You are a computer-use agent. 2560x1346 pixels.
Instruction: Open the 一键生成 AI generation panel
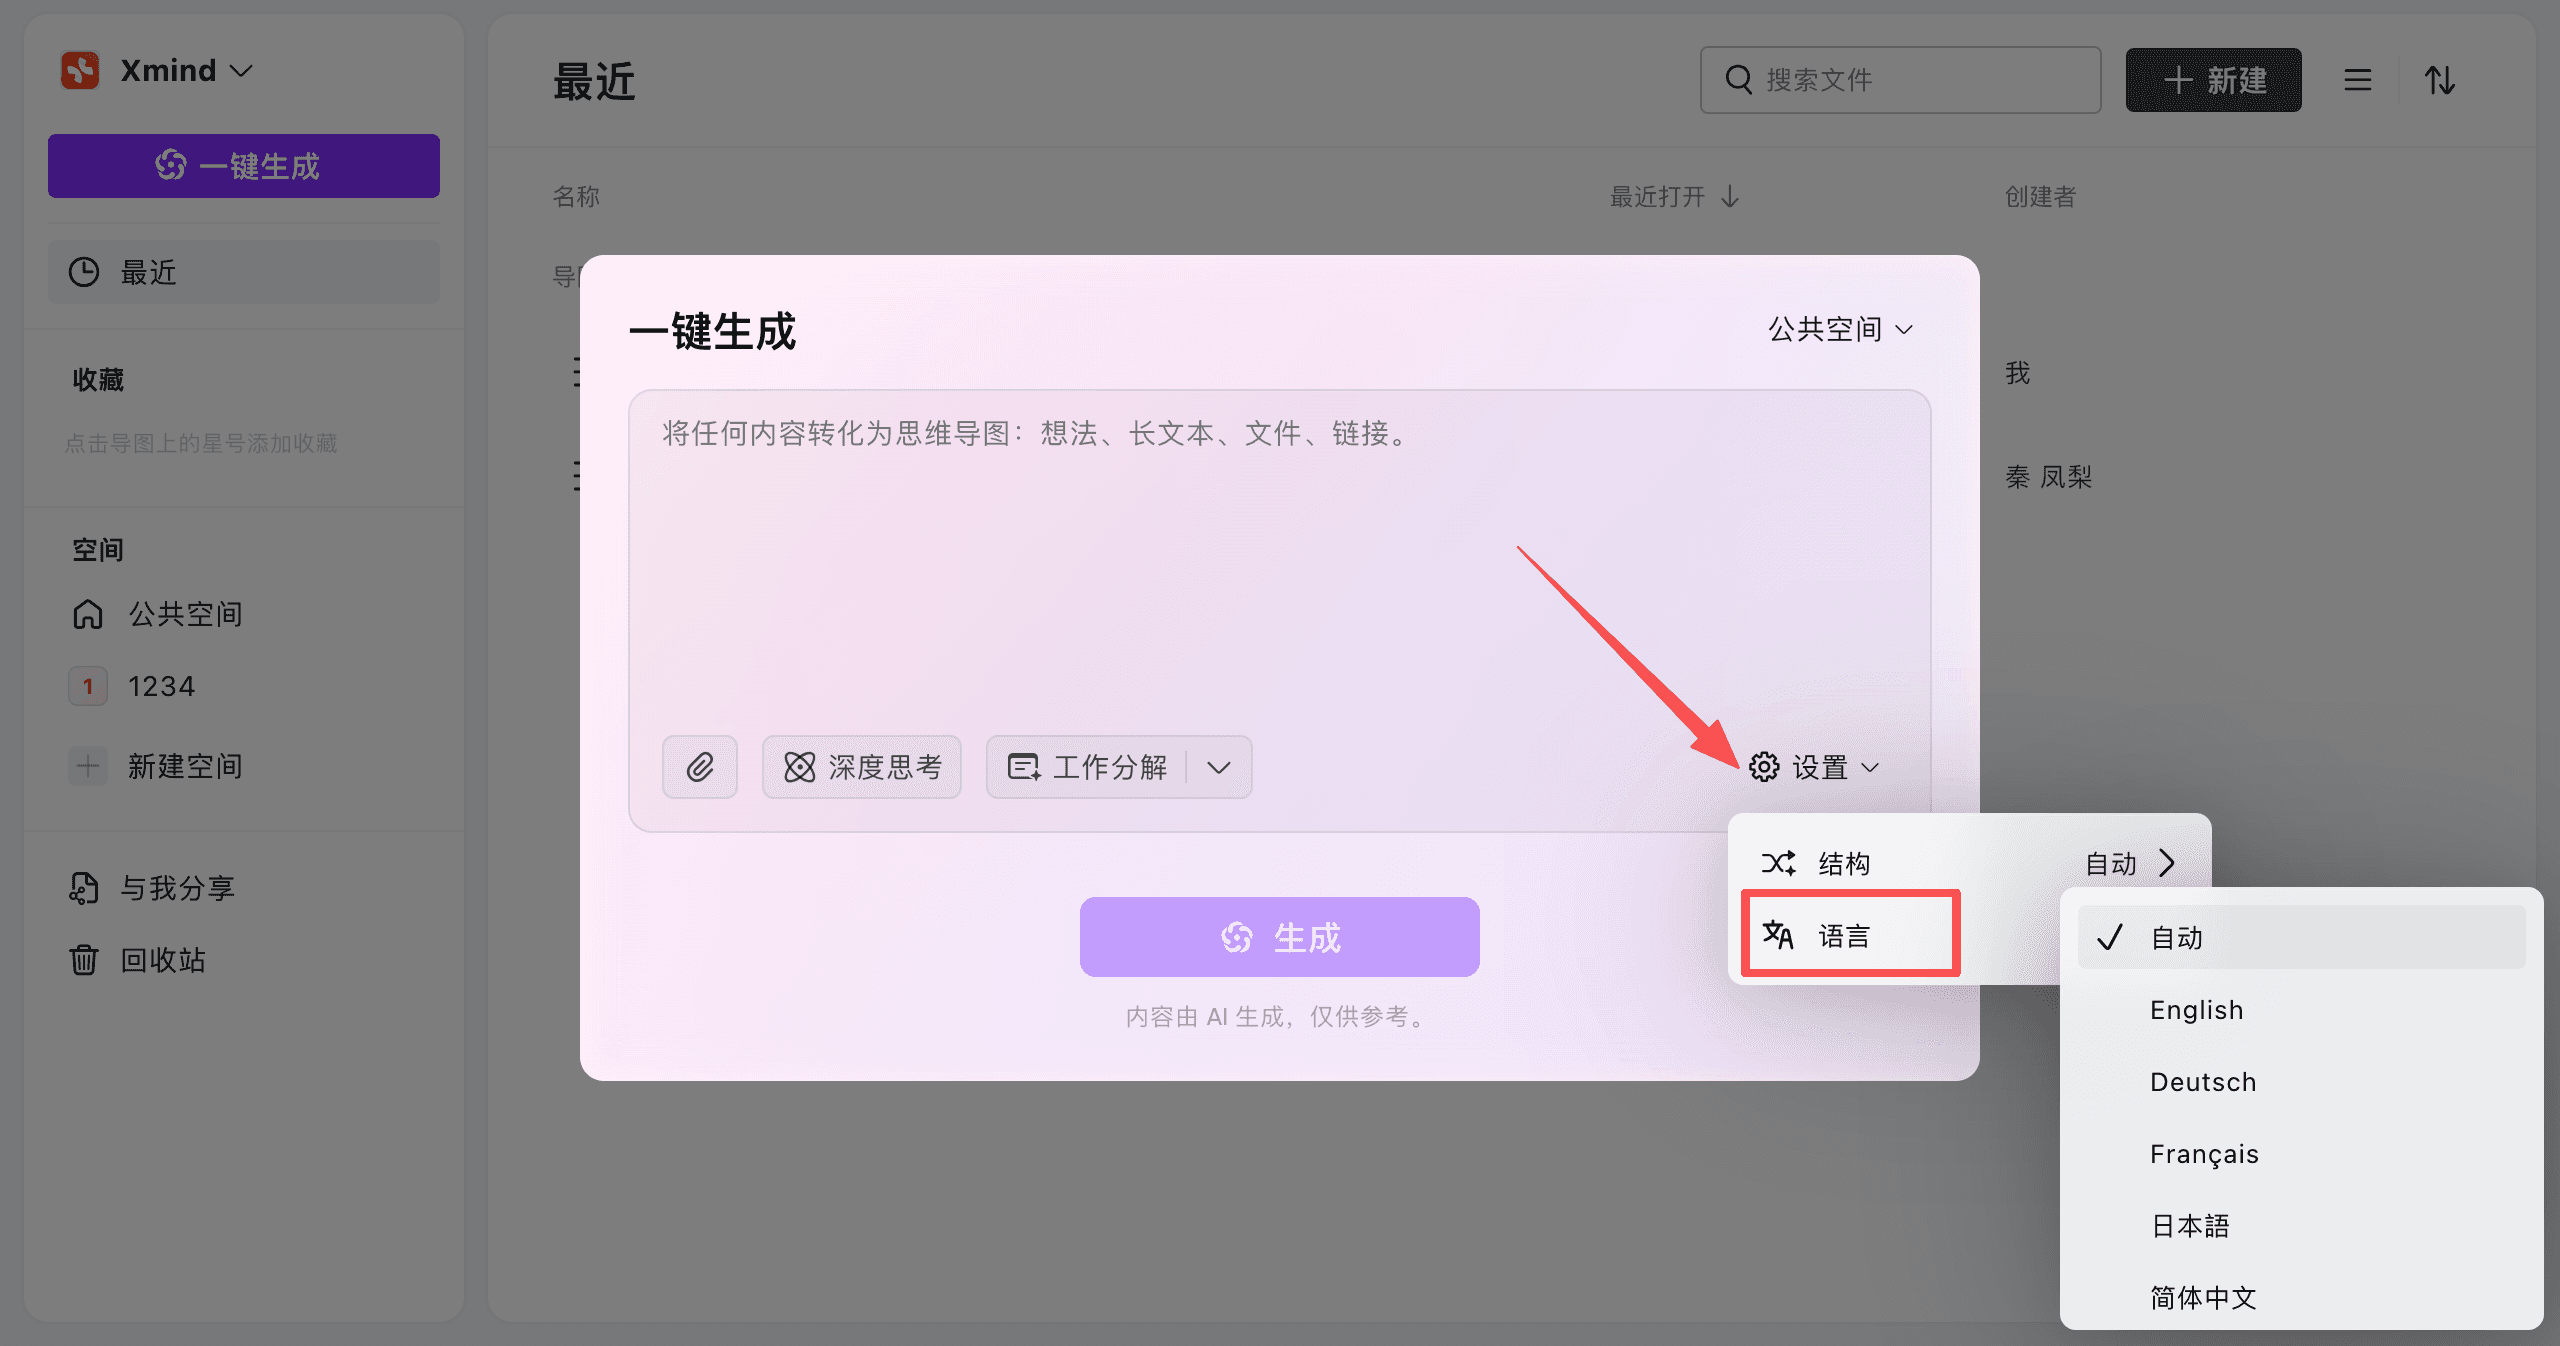pos(243,166)
